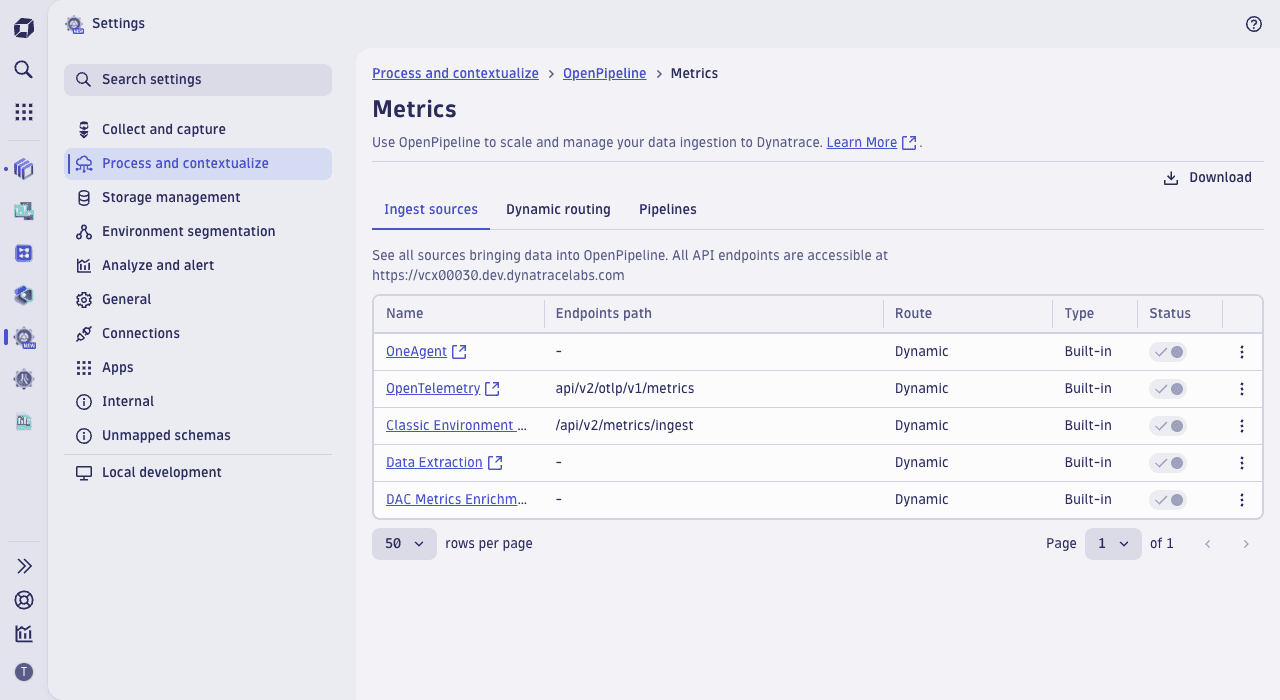Open Internal settings category
This screenshot has width=1280, height=700.
(198, 401)
